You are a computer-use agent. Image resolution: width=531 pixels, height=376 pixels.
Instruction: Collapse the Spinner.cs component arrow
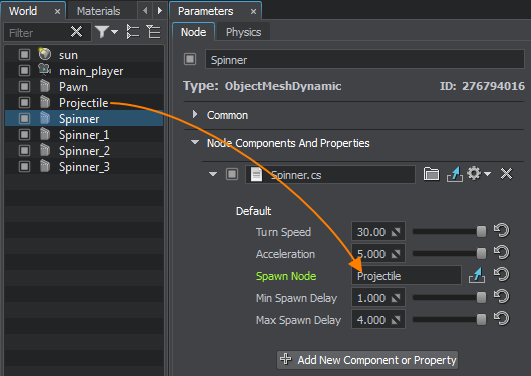213,174
